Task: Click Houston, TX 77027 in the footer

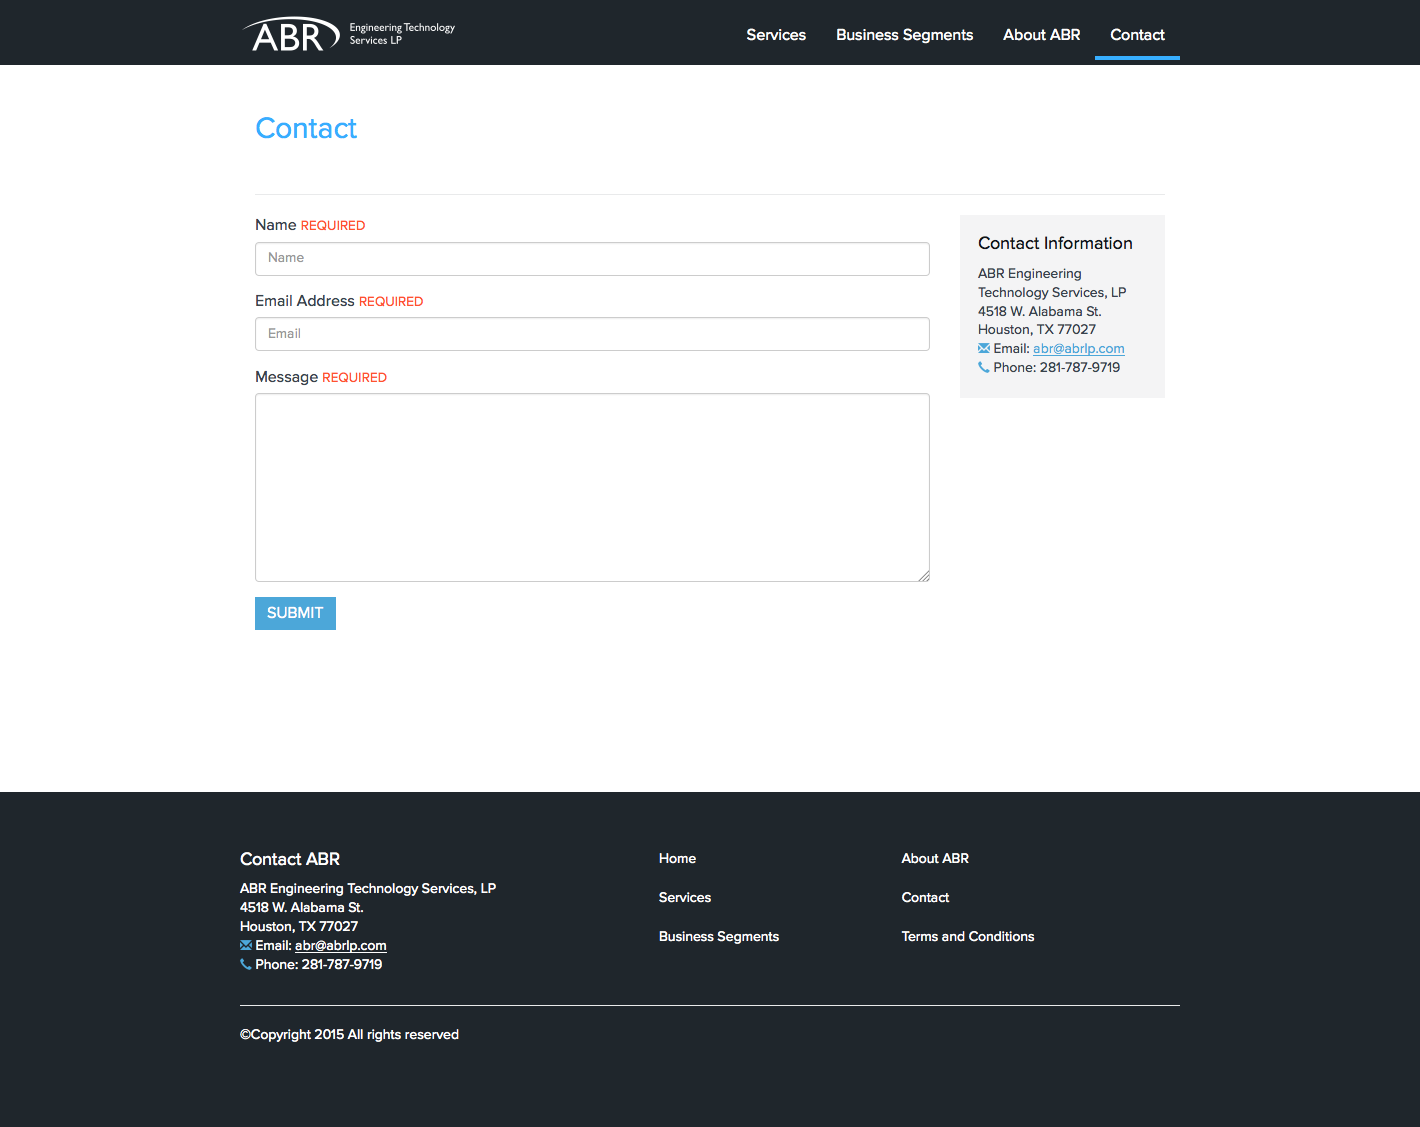Action: (x=299, y=926)
